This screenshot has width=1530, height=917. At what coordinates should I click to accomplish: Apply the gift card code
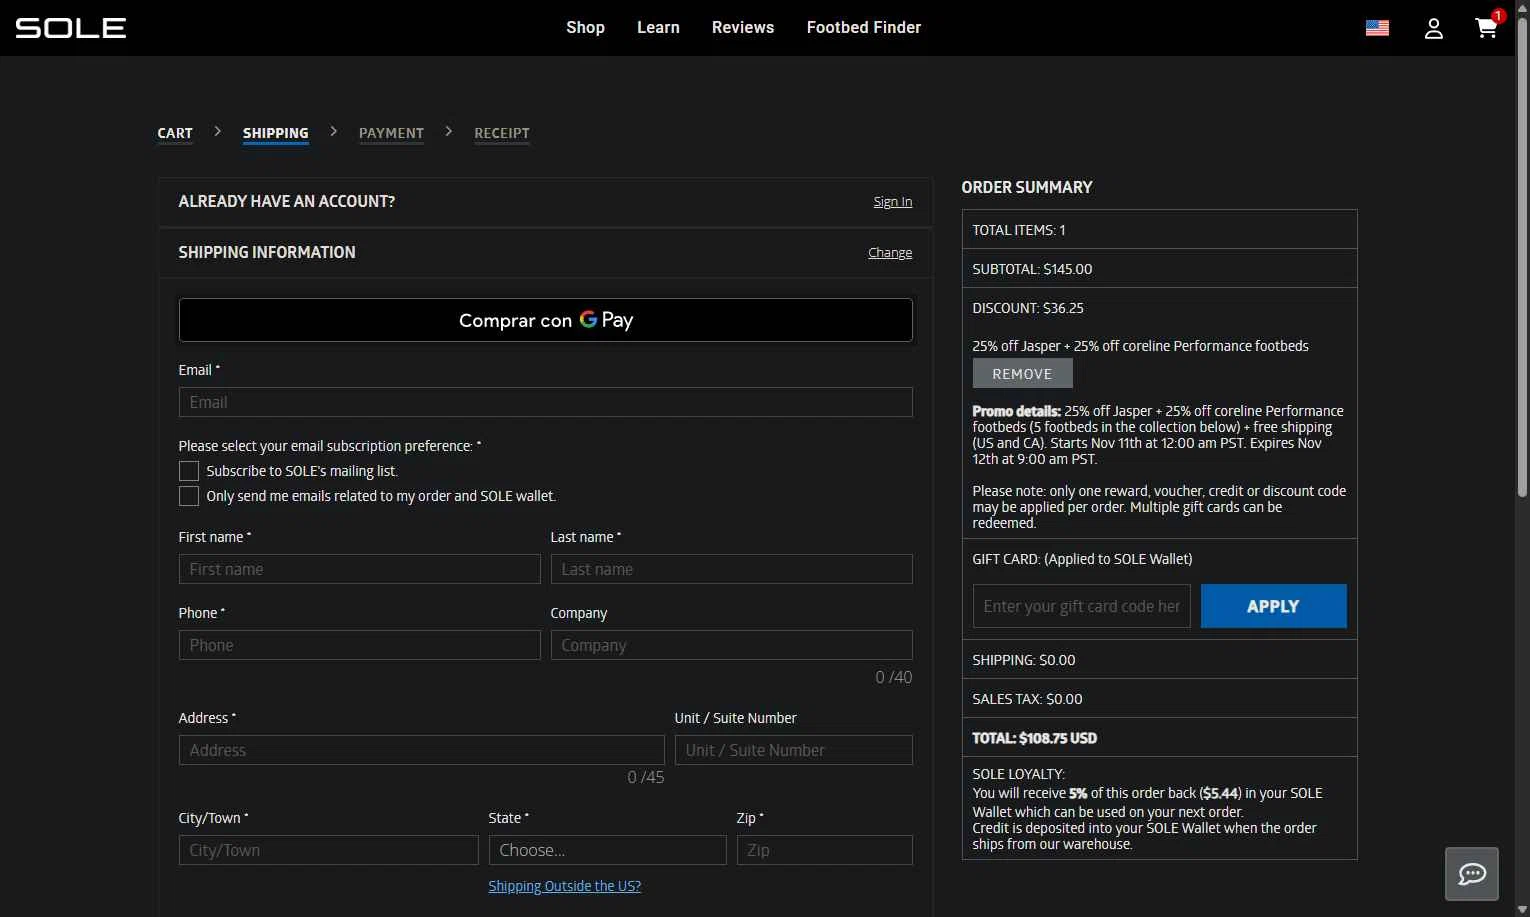click(x=1273, y=606)
